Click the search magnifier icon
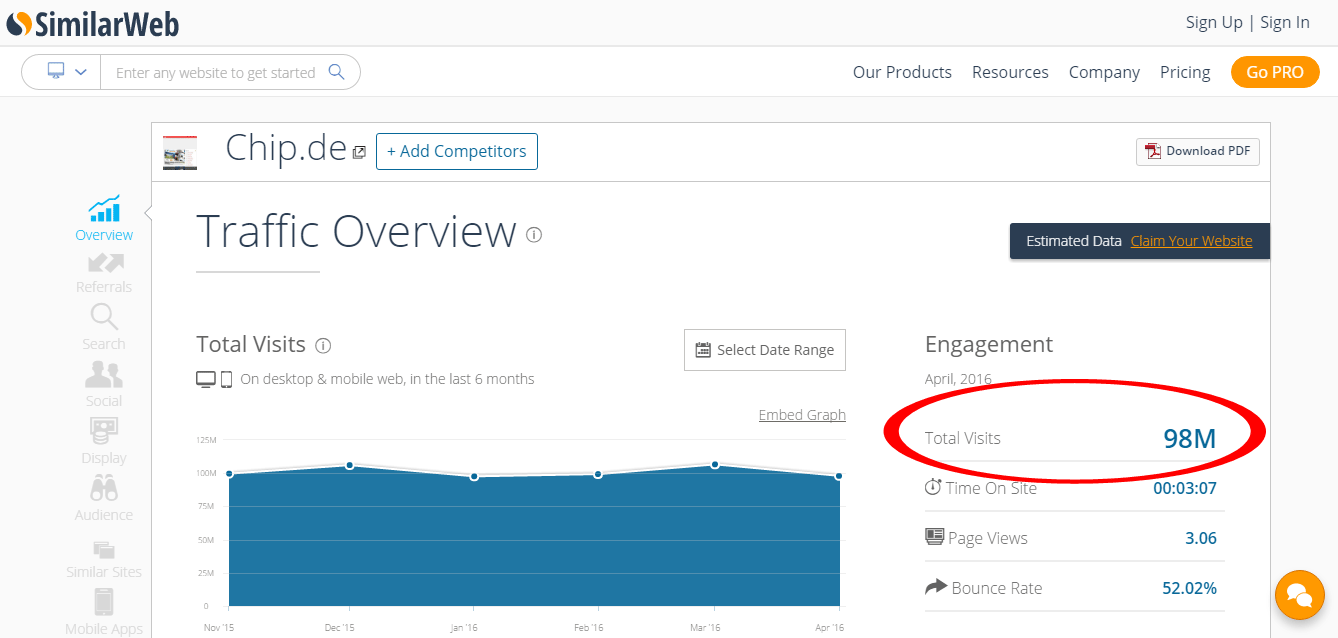1338x638 pixels. point(337,72)
